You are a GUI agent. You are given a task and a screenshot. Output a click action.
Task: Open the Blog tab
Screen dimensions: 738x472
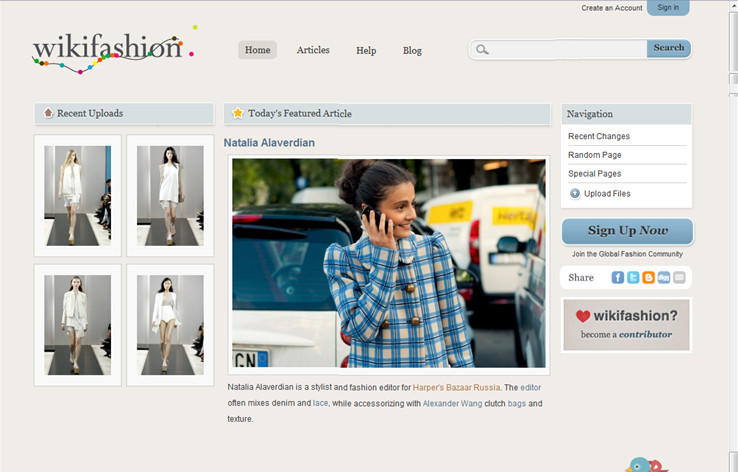pos(412,50)
